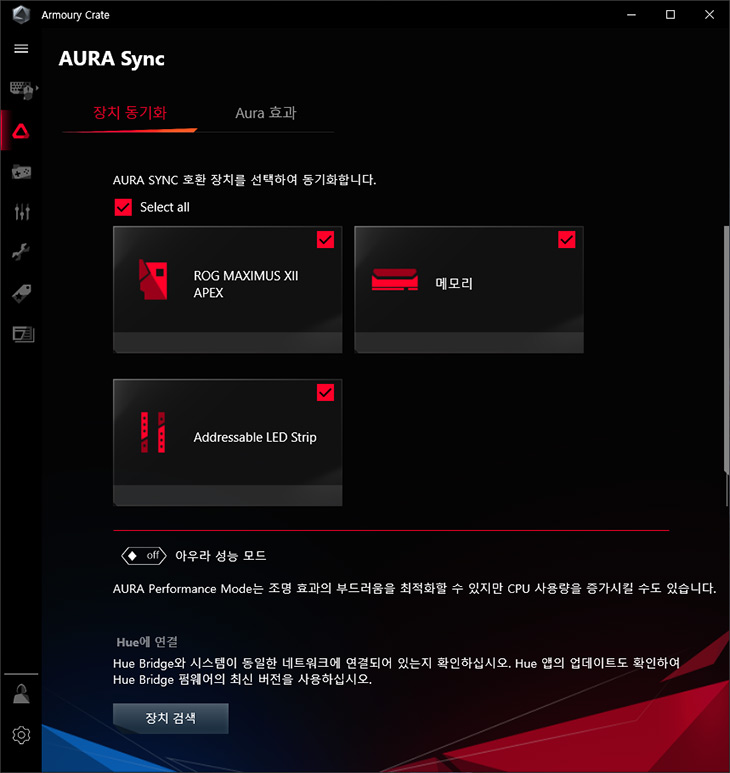Toggle the Select all checkbox
730x773 pixels.
pyautogui.click(x=123, y=208)
